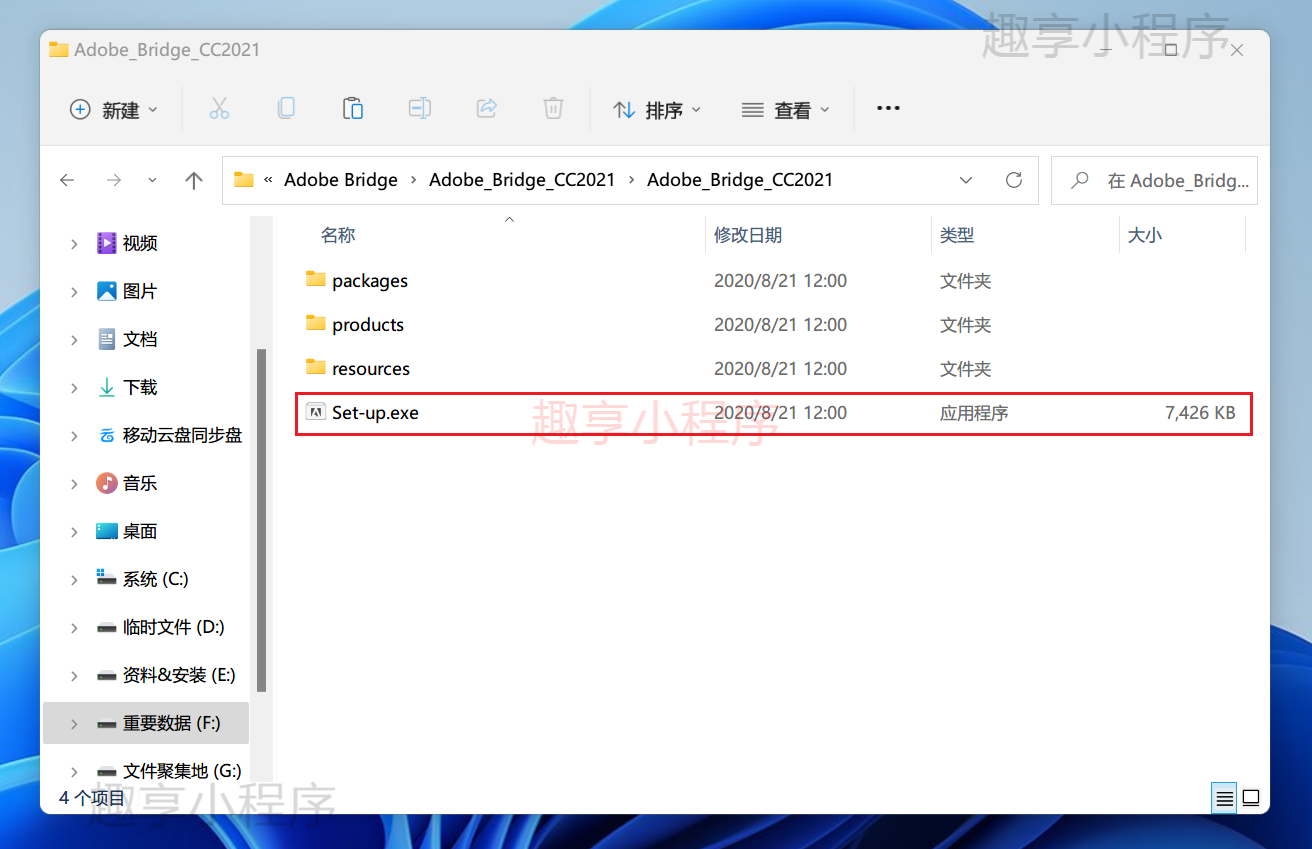Open the 排序 sort dropdown
This screenshot has width=1312, height=849.
coord(657,109)
